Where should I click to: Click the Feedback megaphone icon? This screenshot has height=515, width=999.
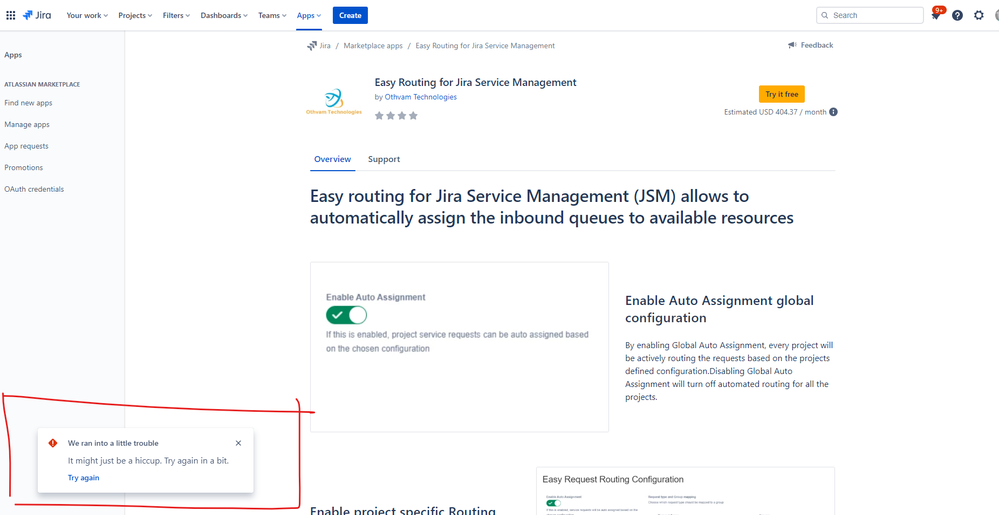[792, 45]
